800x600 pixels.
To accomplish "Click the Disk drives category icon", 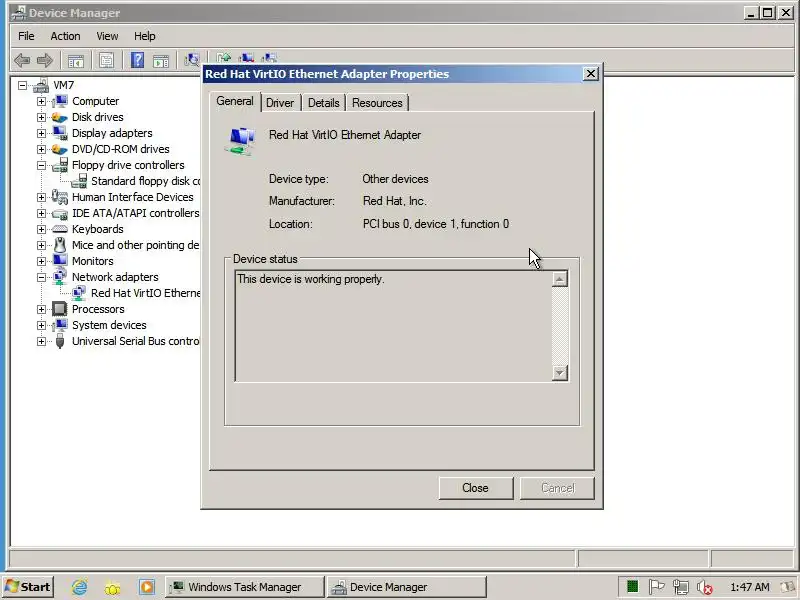I will pyautogui.click(x=60, y=117).
